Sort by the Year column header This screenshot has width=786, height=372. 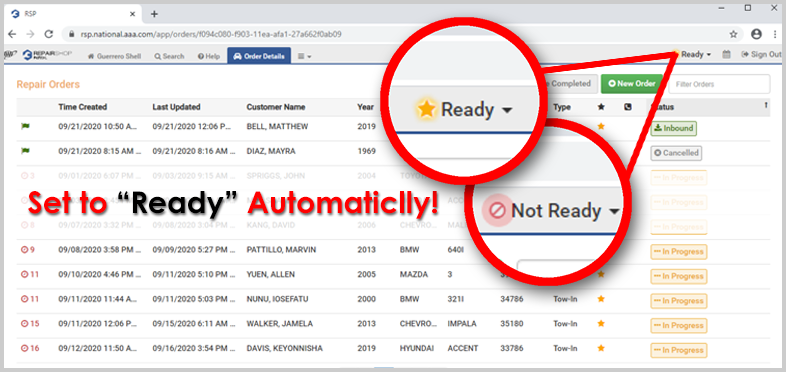365,107
